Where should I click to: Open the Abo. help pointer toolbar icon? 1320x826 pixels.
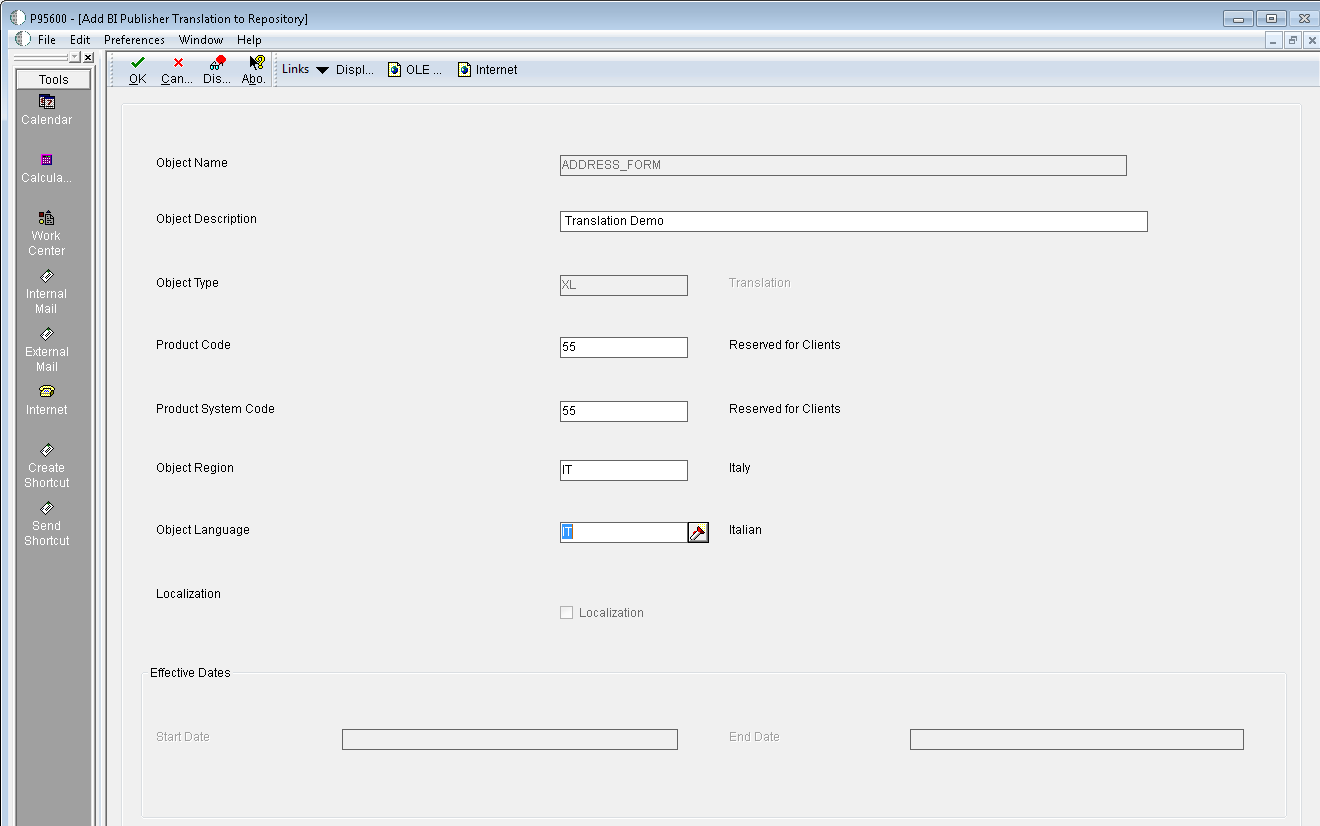255,69
